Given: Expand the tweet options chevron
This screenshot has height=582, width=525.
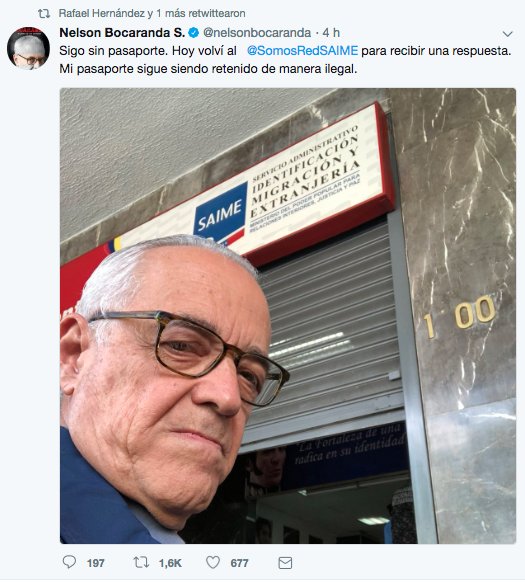Looking at the screenshot, I should tap(507, 34).
